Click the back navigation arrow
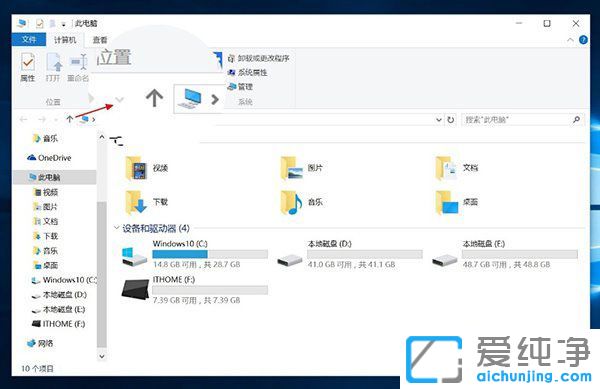600x389 pixels. pos(23,119)
